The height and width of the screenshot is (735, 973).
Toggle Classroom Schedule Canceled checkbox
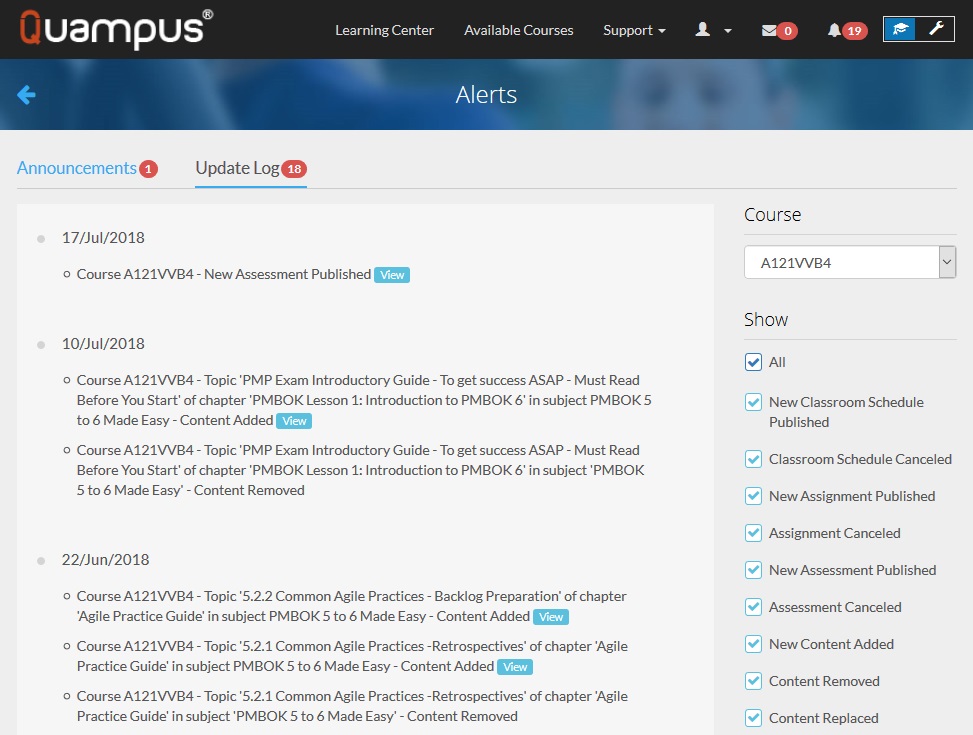[x=754, y=459]
